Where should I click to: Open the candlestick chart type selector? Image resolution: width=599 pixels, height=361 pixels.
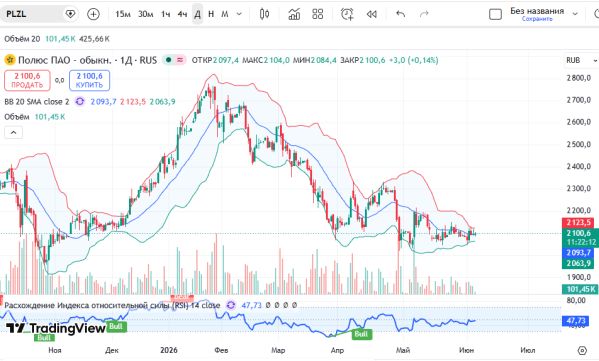(264, 14)
